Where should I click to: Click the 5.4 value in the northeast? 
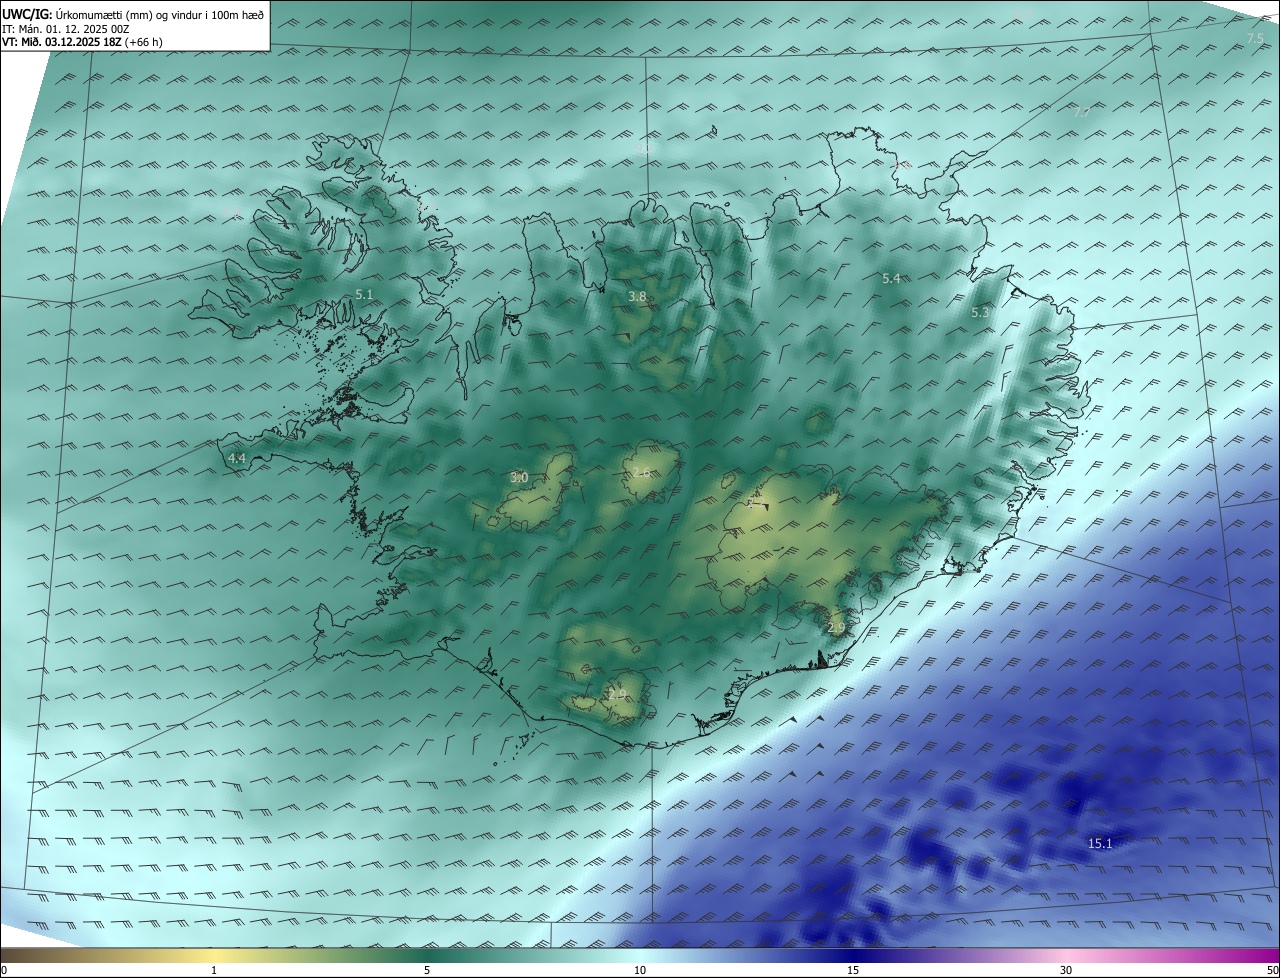coord(891,278)
